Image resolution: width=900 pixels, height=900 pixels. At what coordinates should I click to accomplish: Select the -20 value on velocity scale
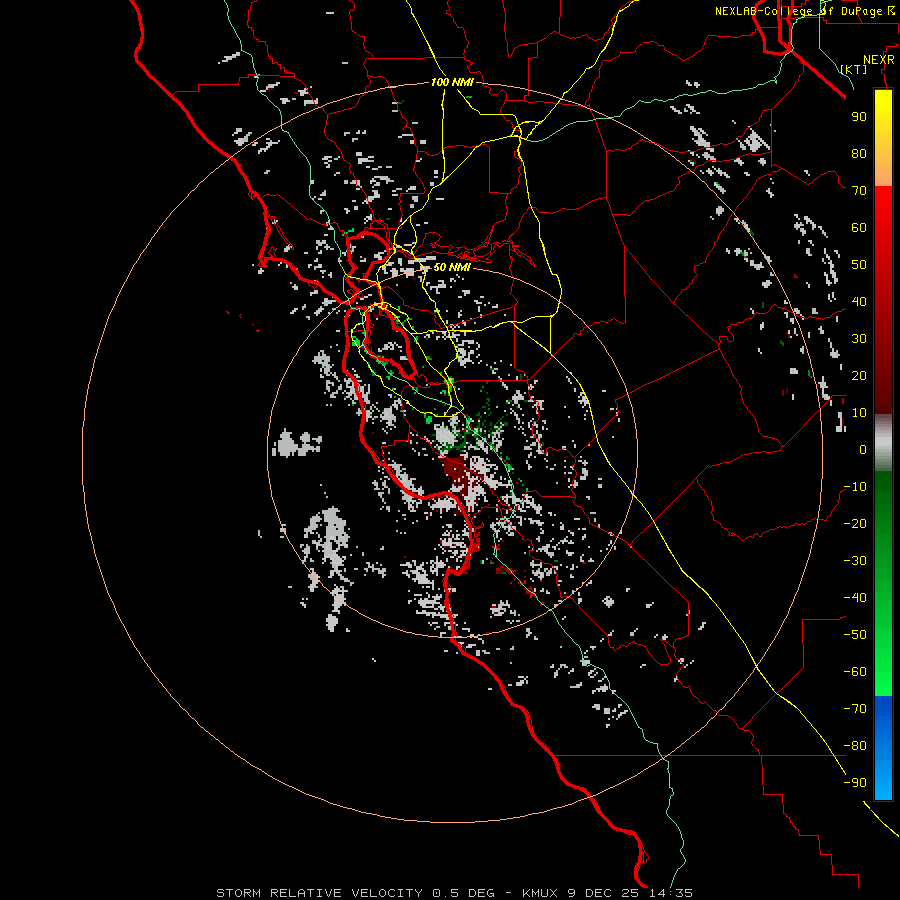(855, 524)
